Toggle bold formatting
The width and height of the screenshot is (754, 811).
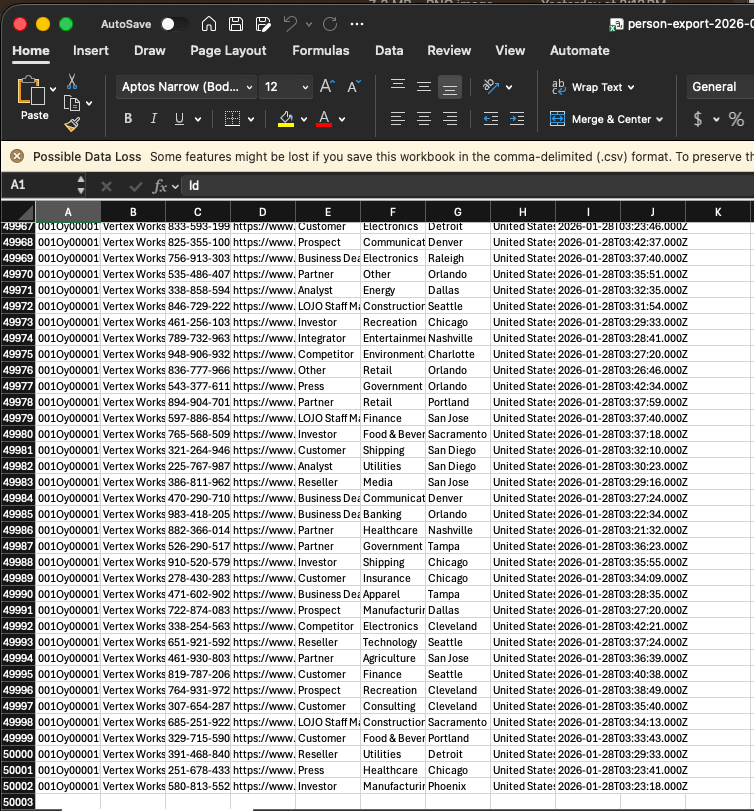click(x=128, y=119)
